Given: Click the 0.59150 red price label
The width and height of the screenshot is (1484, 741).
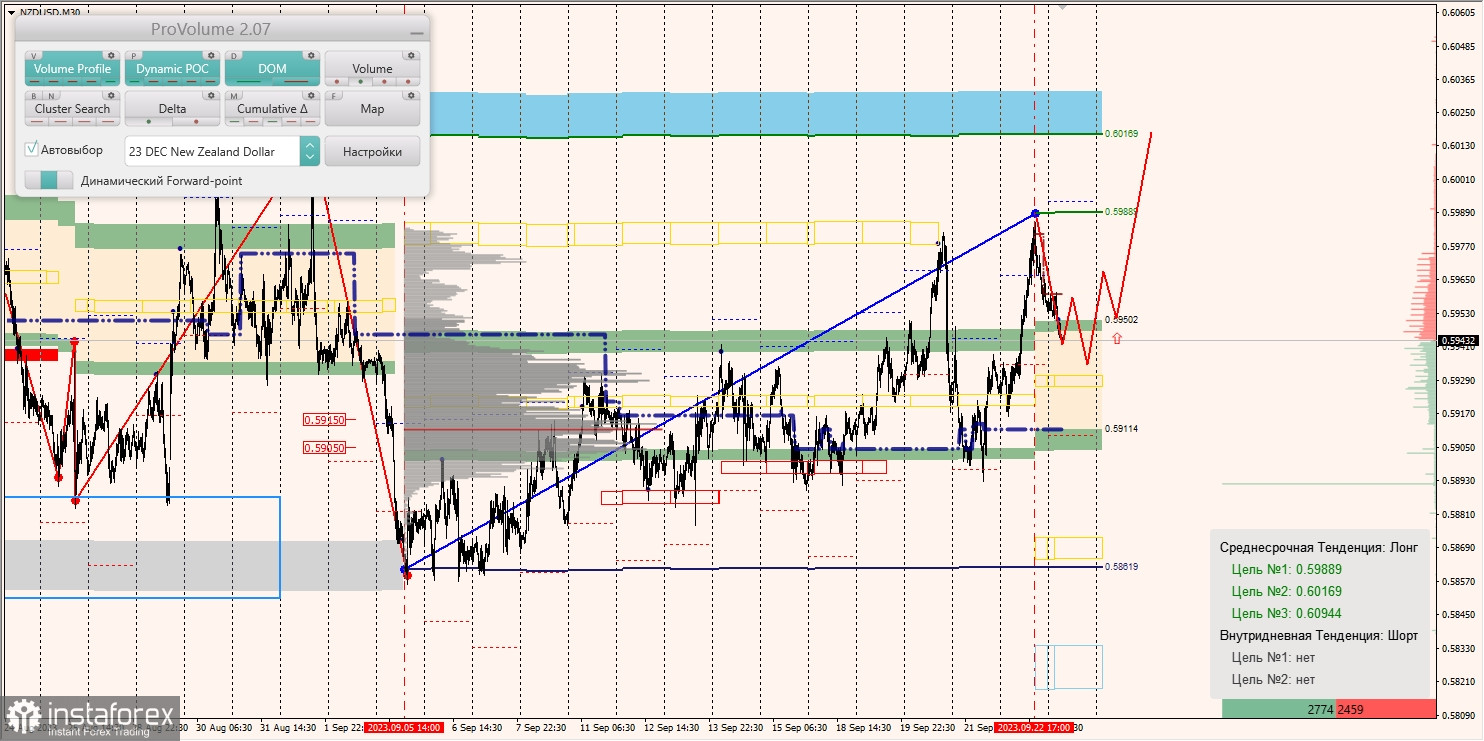Looking at the screenshot, I should click(325, 420).
